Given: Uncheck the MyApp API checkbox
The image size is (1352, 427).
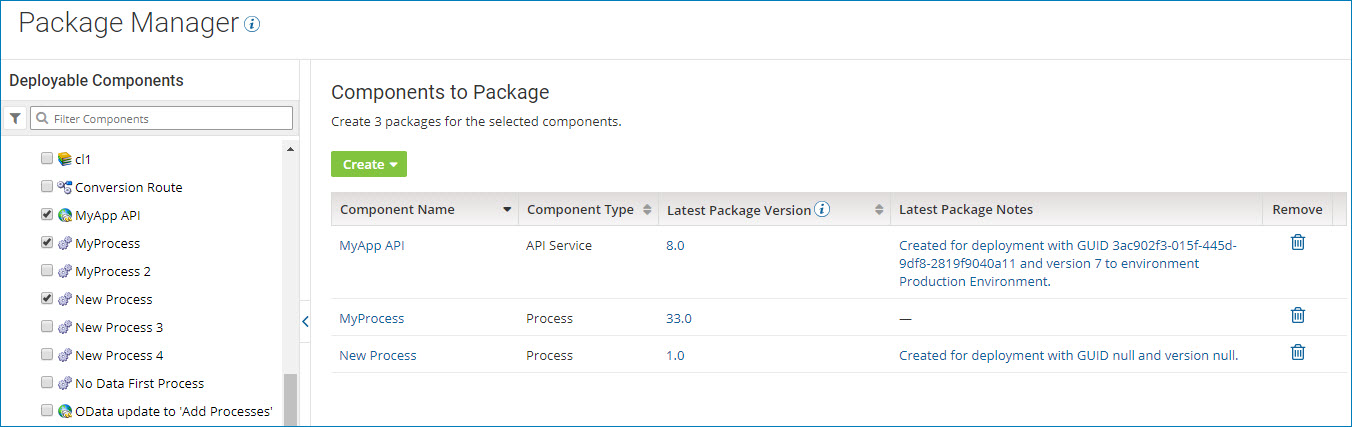Looking at the screenshot, I should (x=47, y=214).
